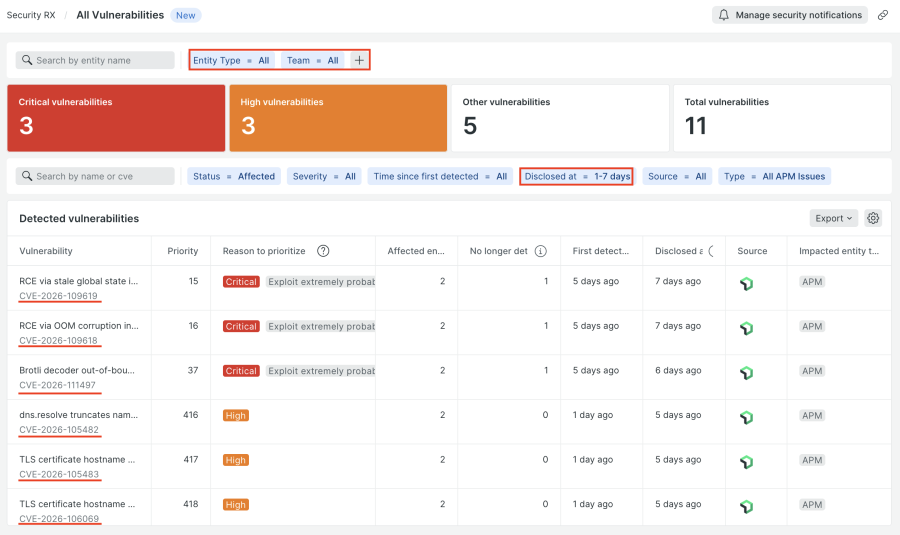Image resolution: width=900 pixels, height=535 pixels.
Task: Click the source icon for CVE-2026-111497
Action: [746, 373]
